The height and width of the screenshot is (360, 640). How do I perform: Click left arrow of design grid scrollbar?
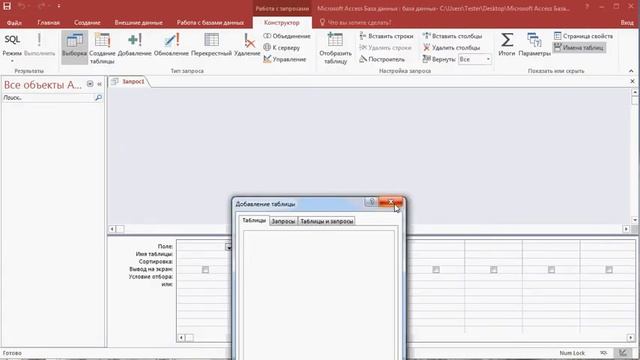pos(181,338)
